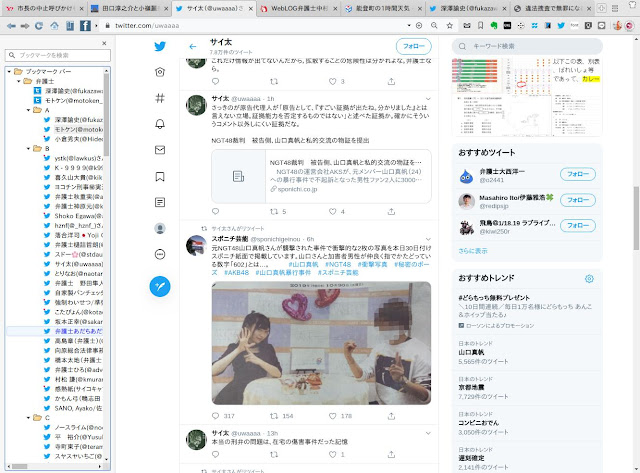
Task: Open Lists icon in Twitter sidebar
Action: tap(160, 202)
